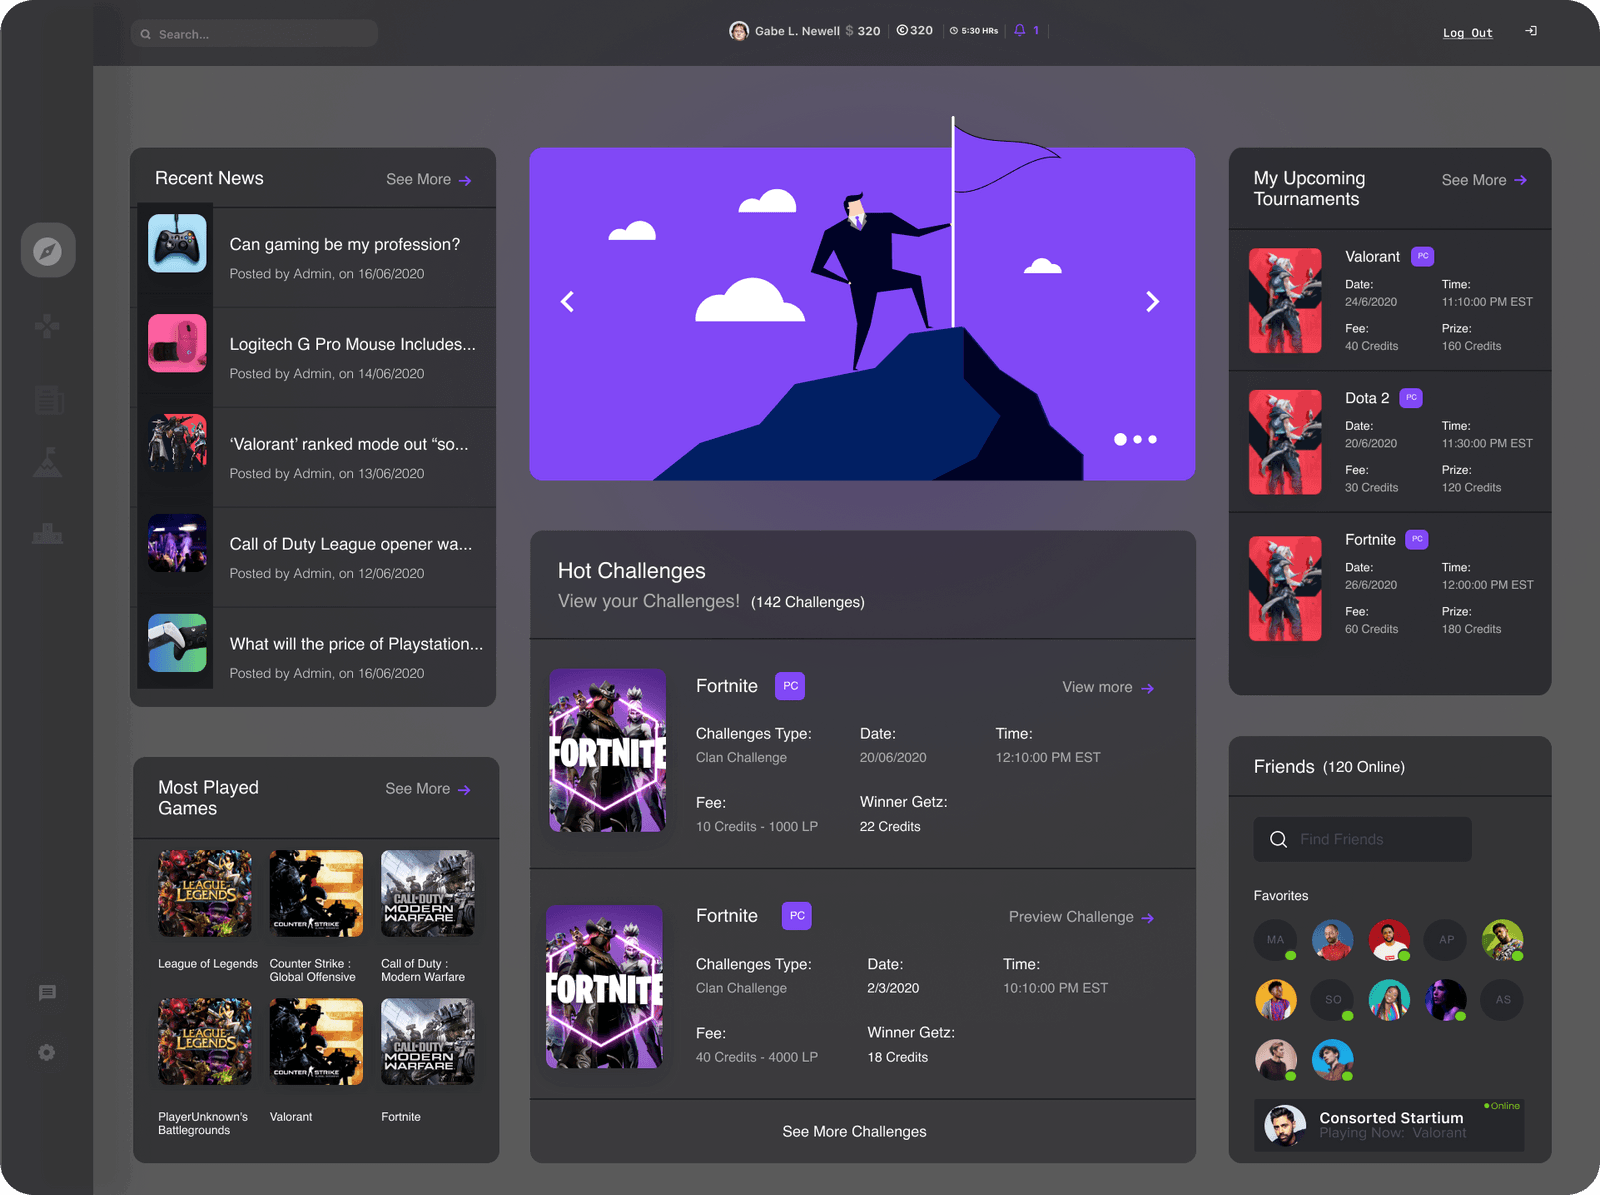Open the pink Logitech mouse news thumbnail
1600x1195 pixels.
(x=177, y=343)
